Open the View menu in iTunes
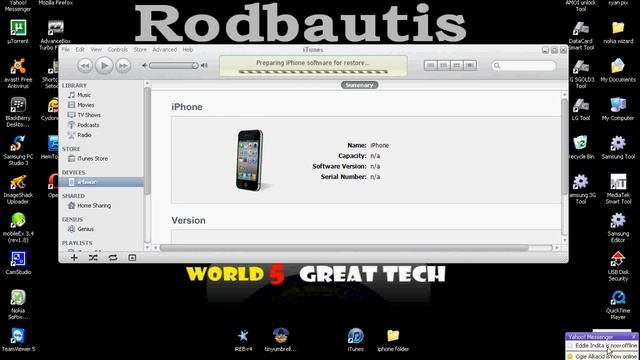The image size is (640, 360). tap(96, 49)
